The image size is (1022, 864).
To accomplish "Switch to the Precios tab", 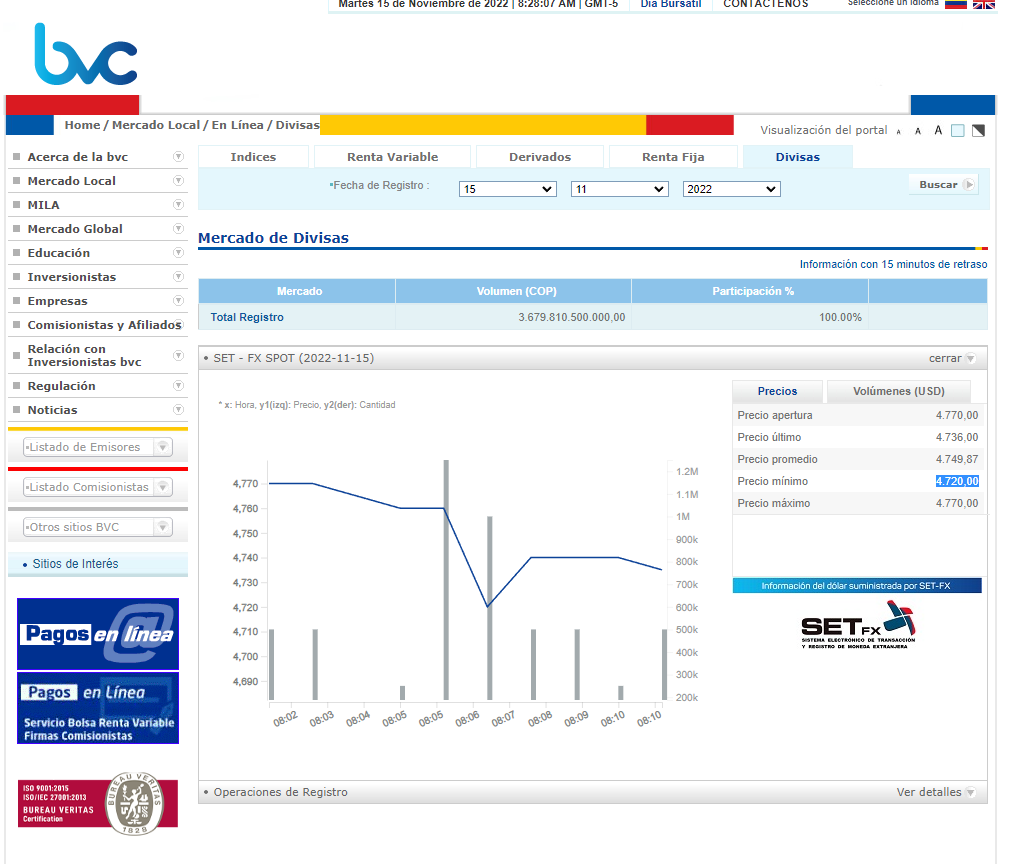I will click(777, 391).
